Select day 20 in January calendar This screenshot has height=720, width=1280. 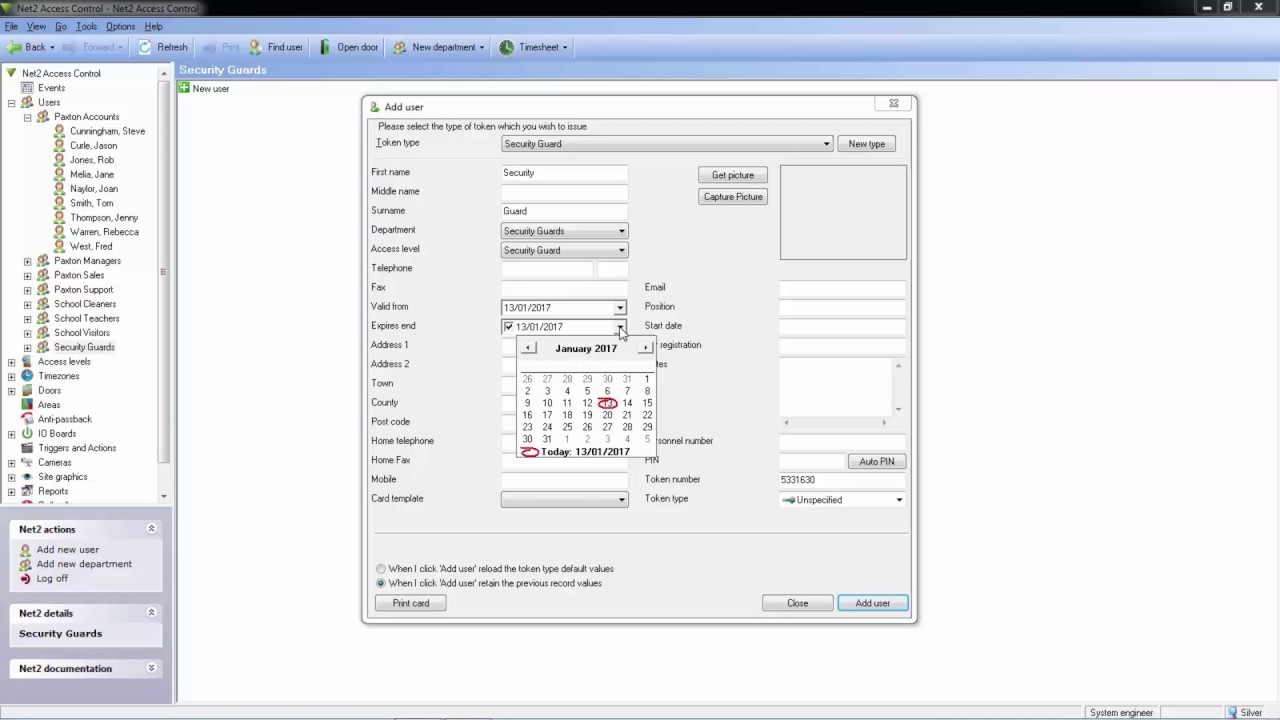pos(607,415)
